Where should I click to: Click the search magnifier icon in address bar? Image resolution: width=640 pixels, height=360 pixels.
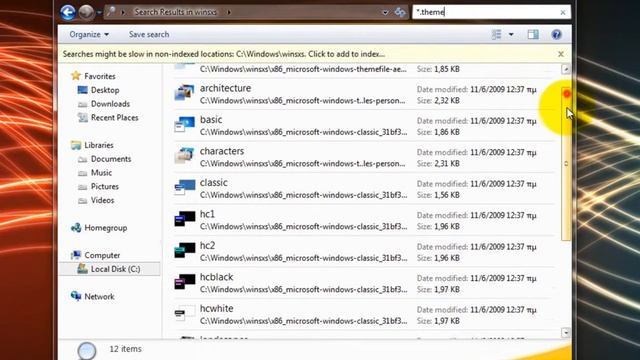coord(111,12)
